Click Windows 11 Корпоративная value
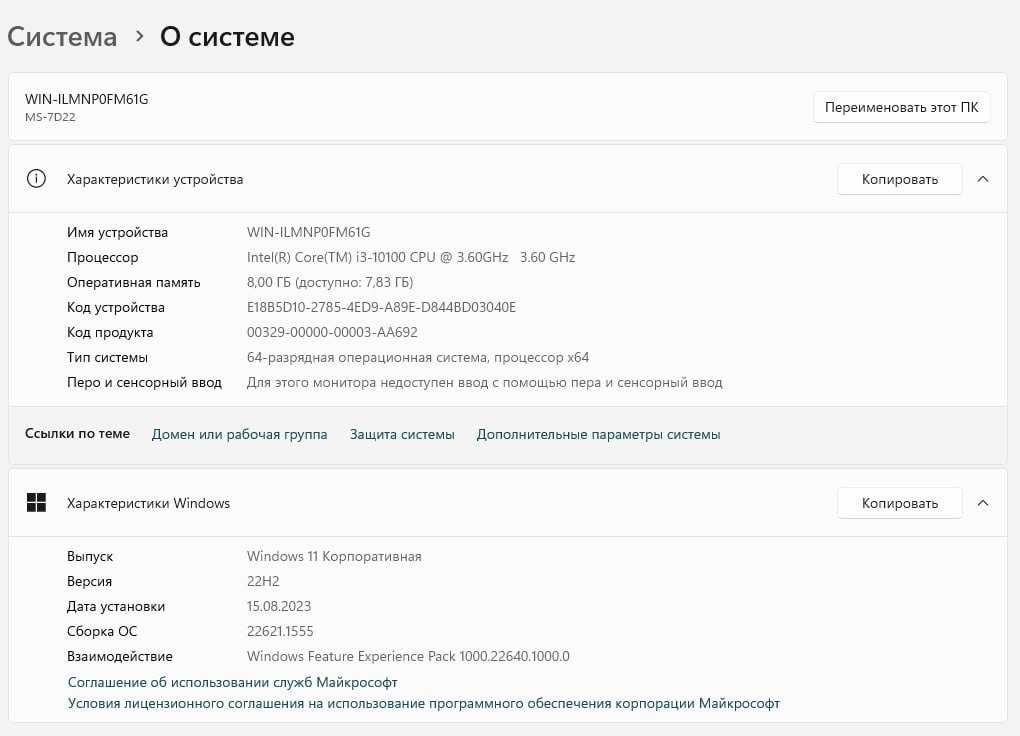 point(334,556)
